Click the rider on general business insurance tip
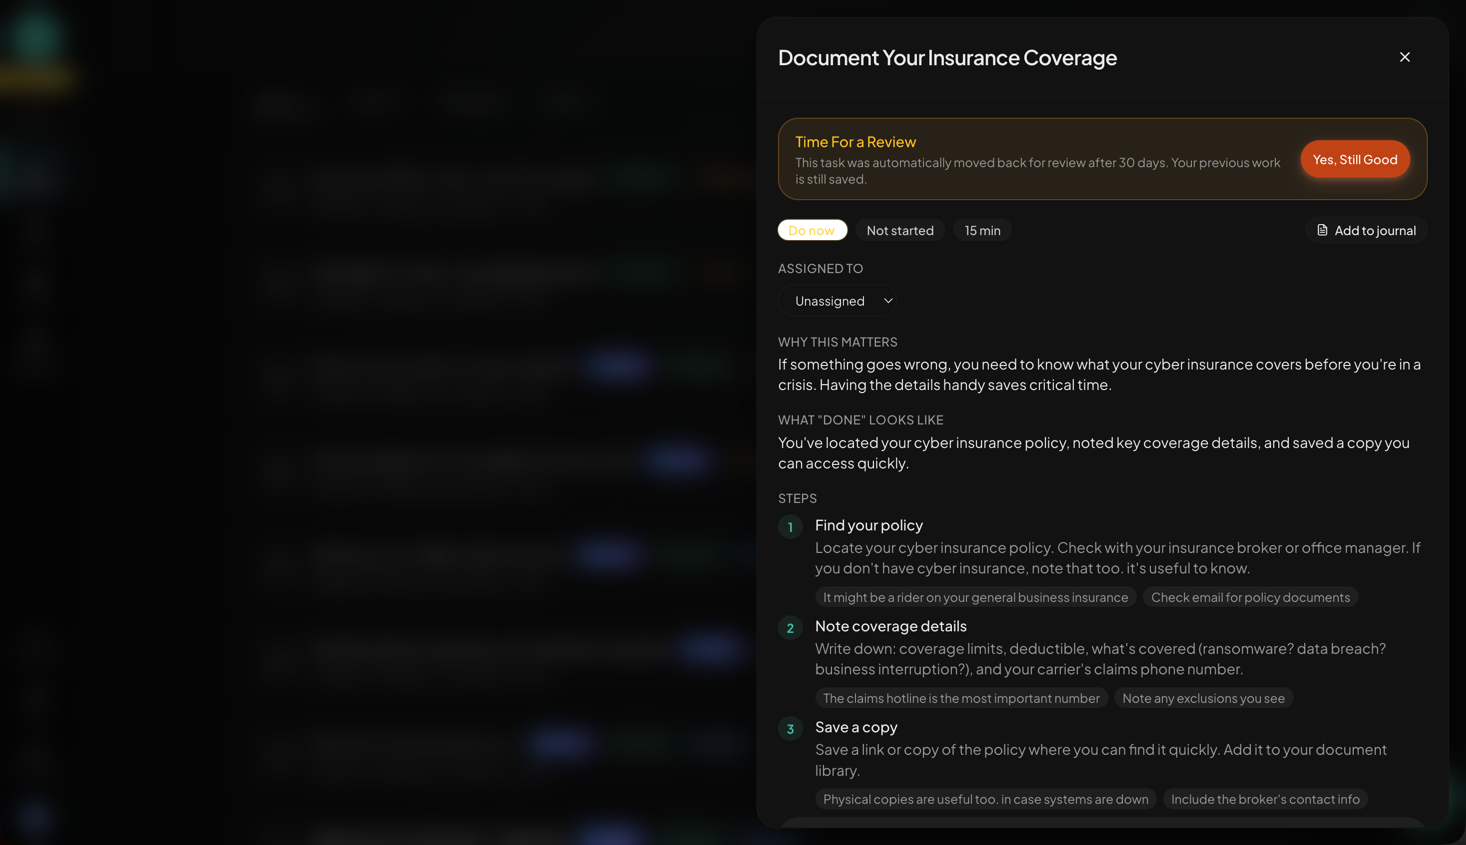This screenshot has height=845, width=1466. 975,597
